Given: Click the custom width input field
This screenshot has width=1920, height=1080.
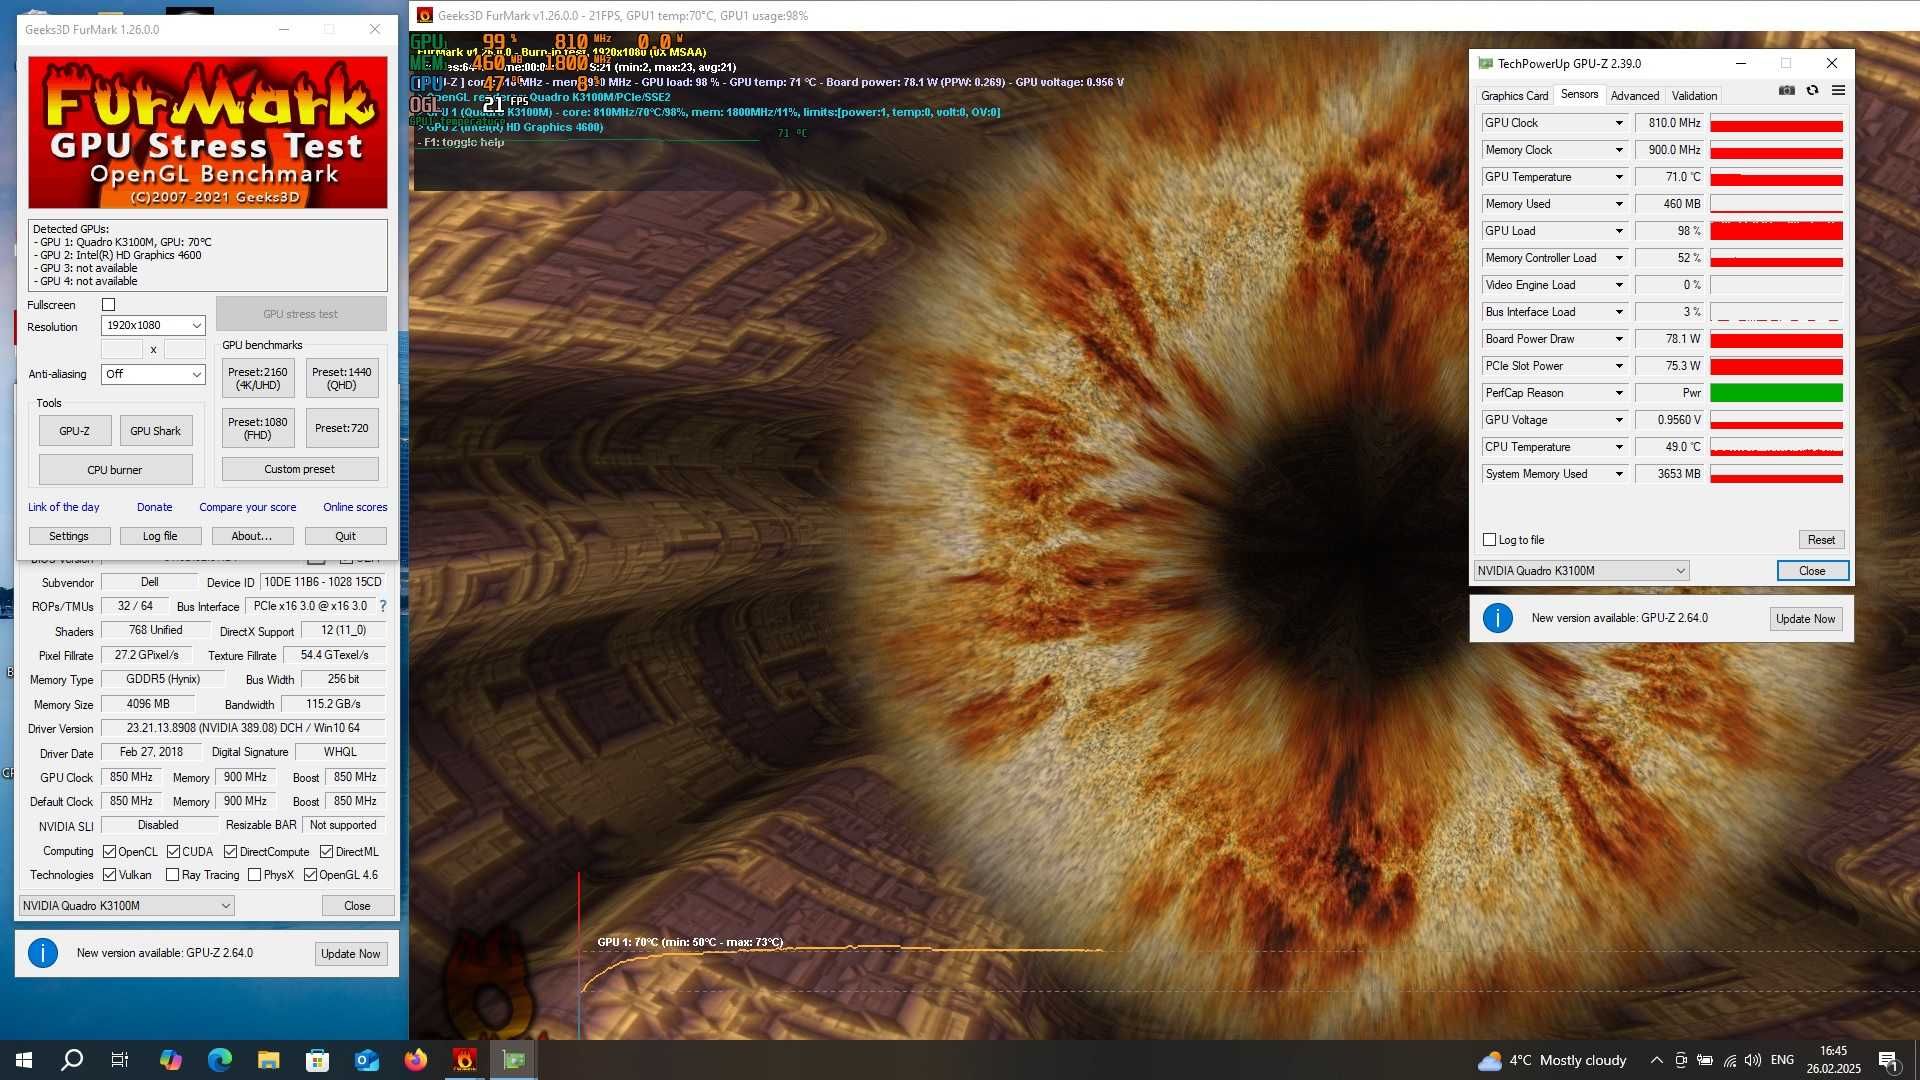Looking at the screenshot, I should (122, 349).
